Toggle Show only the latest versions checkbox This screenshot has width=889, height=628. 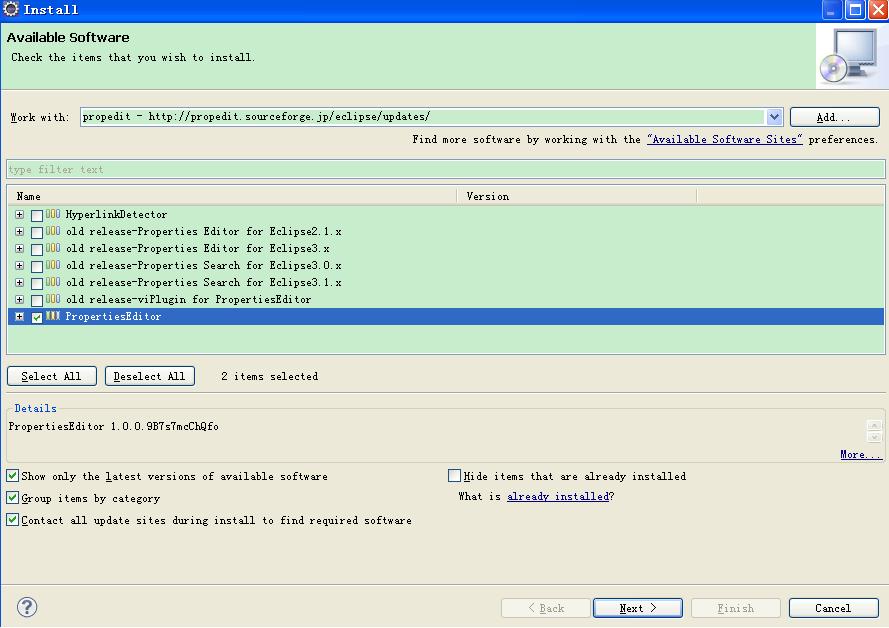tap(12, 476)
